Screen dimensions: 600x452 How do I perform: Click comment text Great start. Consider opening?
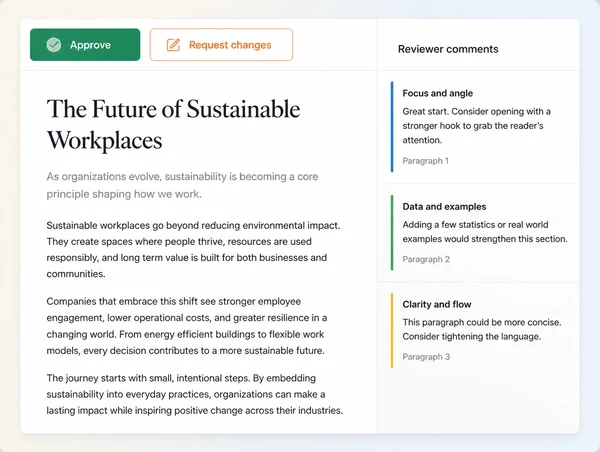tap(476, 126)
